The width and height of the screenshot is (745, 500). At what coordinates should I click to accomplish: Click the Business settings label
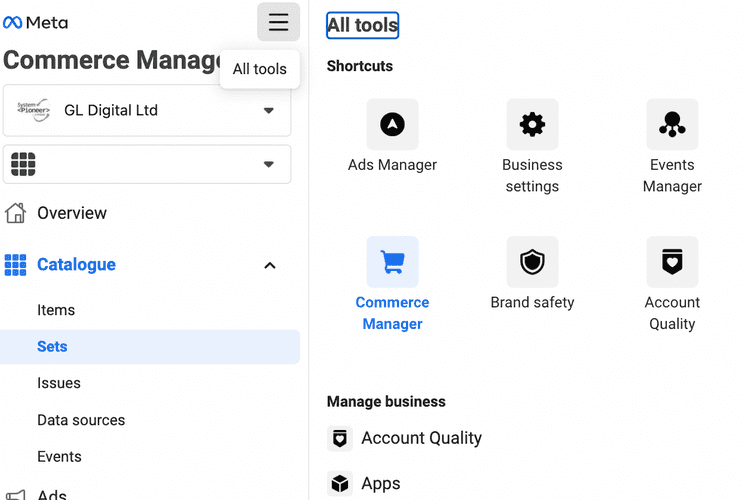(532, 175)
